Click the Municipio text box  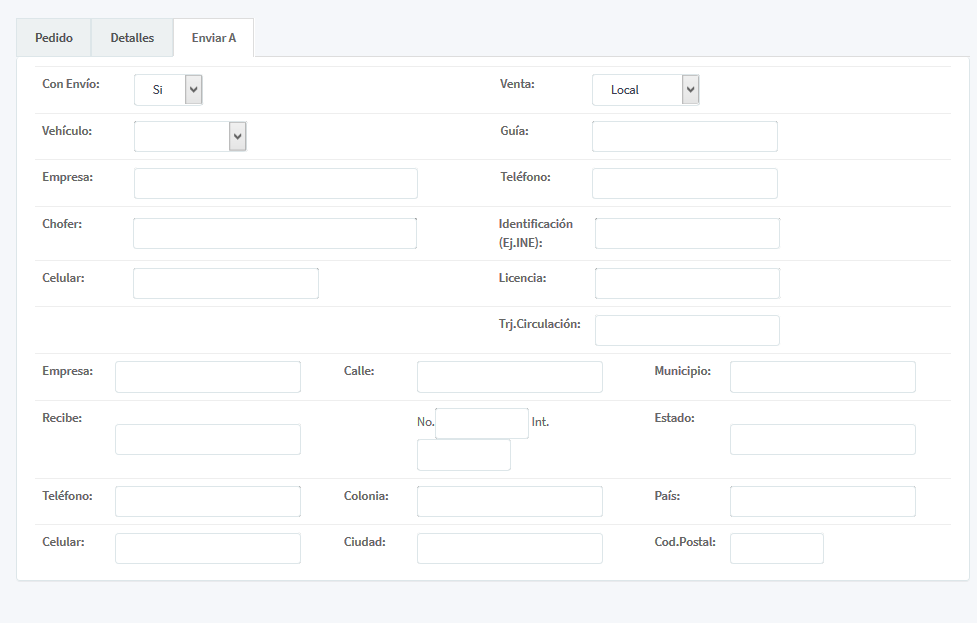[822, 377]
